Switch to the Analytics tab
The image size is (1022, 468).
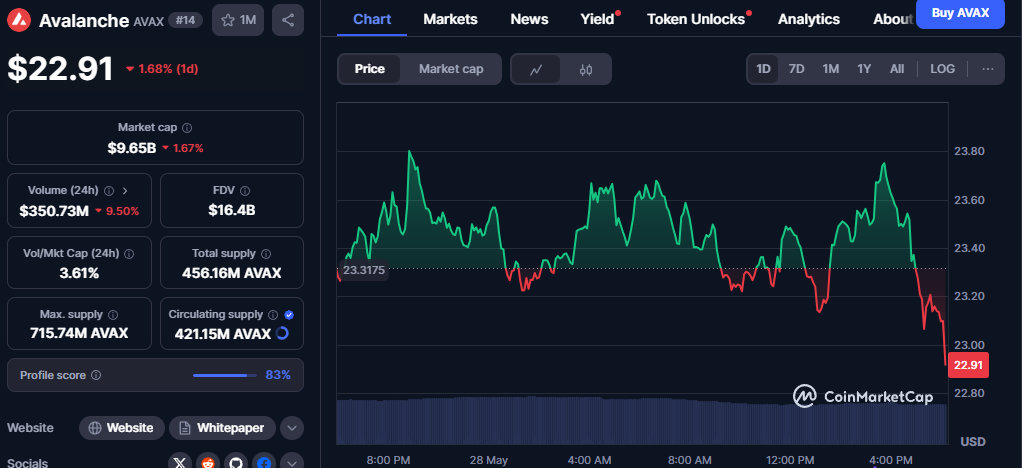[809, 20]
